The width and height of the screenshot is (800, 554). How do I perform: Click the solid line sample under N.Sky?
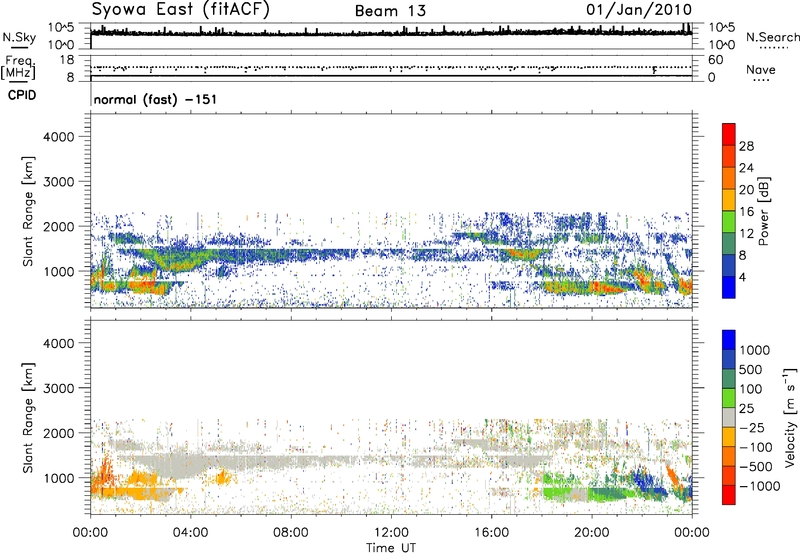coord(19,48)
